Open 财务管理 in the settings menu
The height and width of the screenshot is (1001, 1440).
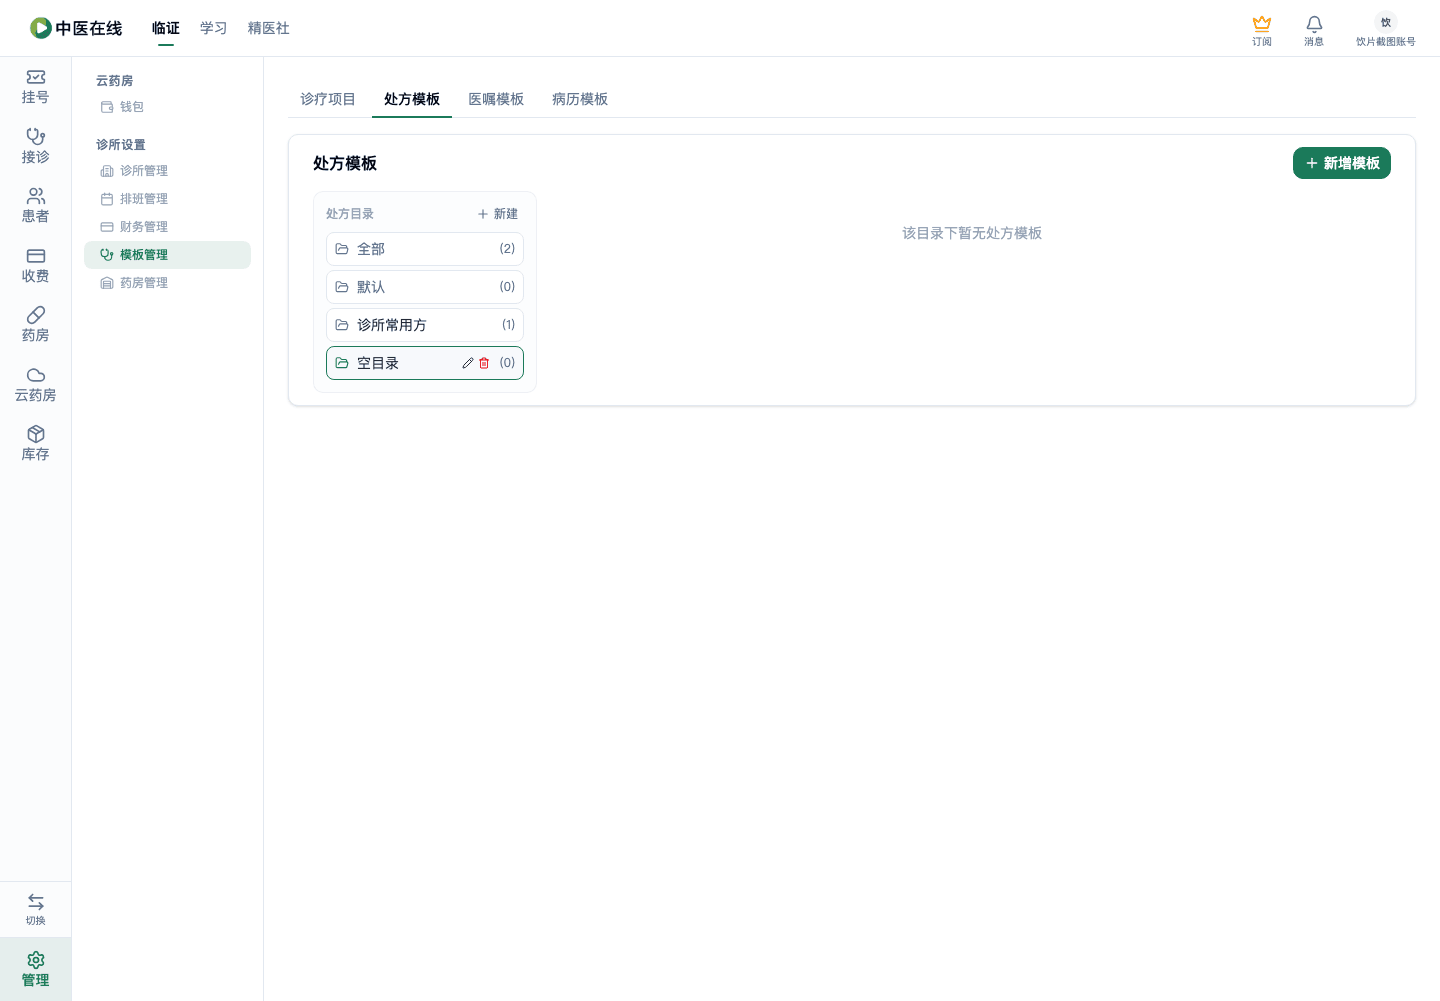(x=167, y=227)
